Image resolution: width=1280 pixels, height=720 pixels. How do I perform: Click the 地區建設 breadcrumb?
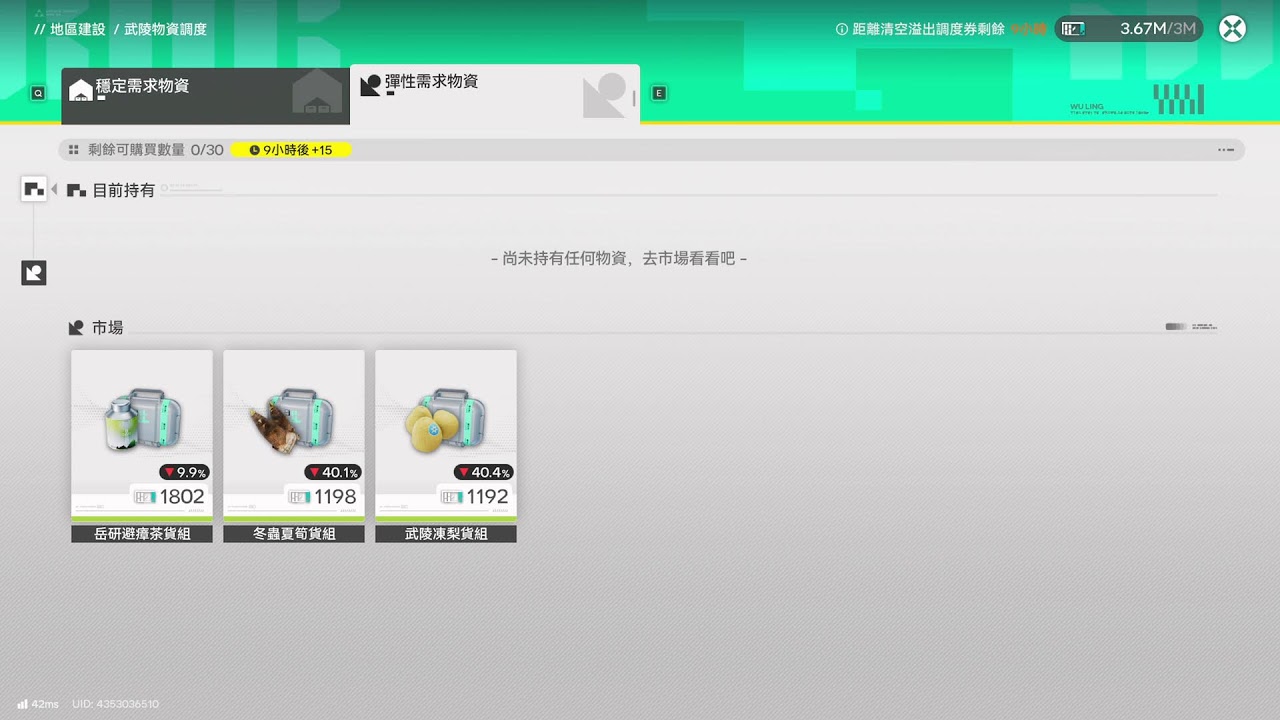(77, 29)
